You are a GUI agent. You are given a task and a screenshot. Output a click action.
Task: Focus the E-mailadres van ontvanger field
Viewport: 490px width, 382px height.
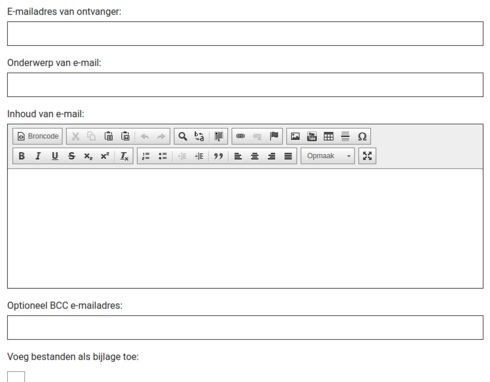click(x=245, y=34)
